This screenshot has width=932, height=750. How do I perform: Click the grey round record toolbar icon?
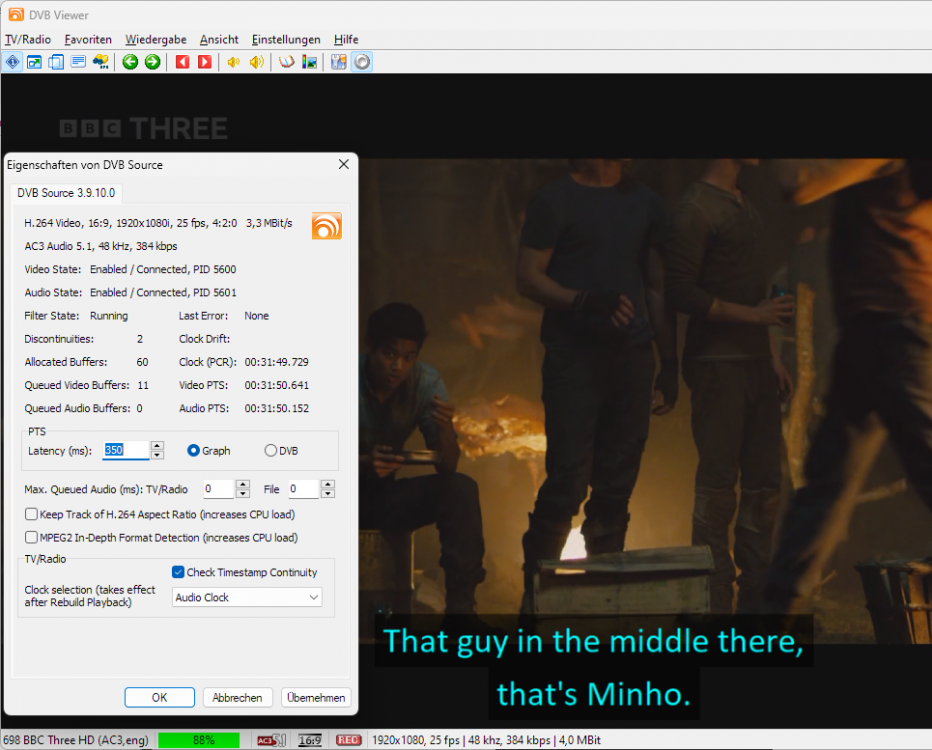(362, 62)
